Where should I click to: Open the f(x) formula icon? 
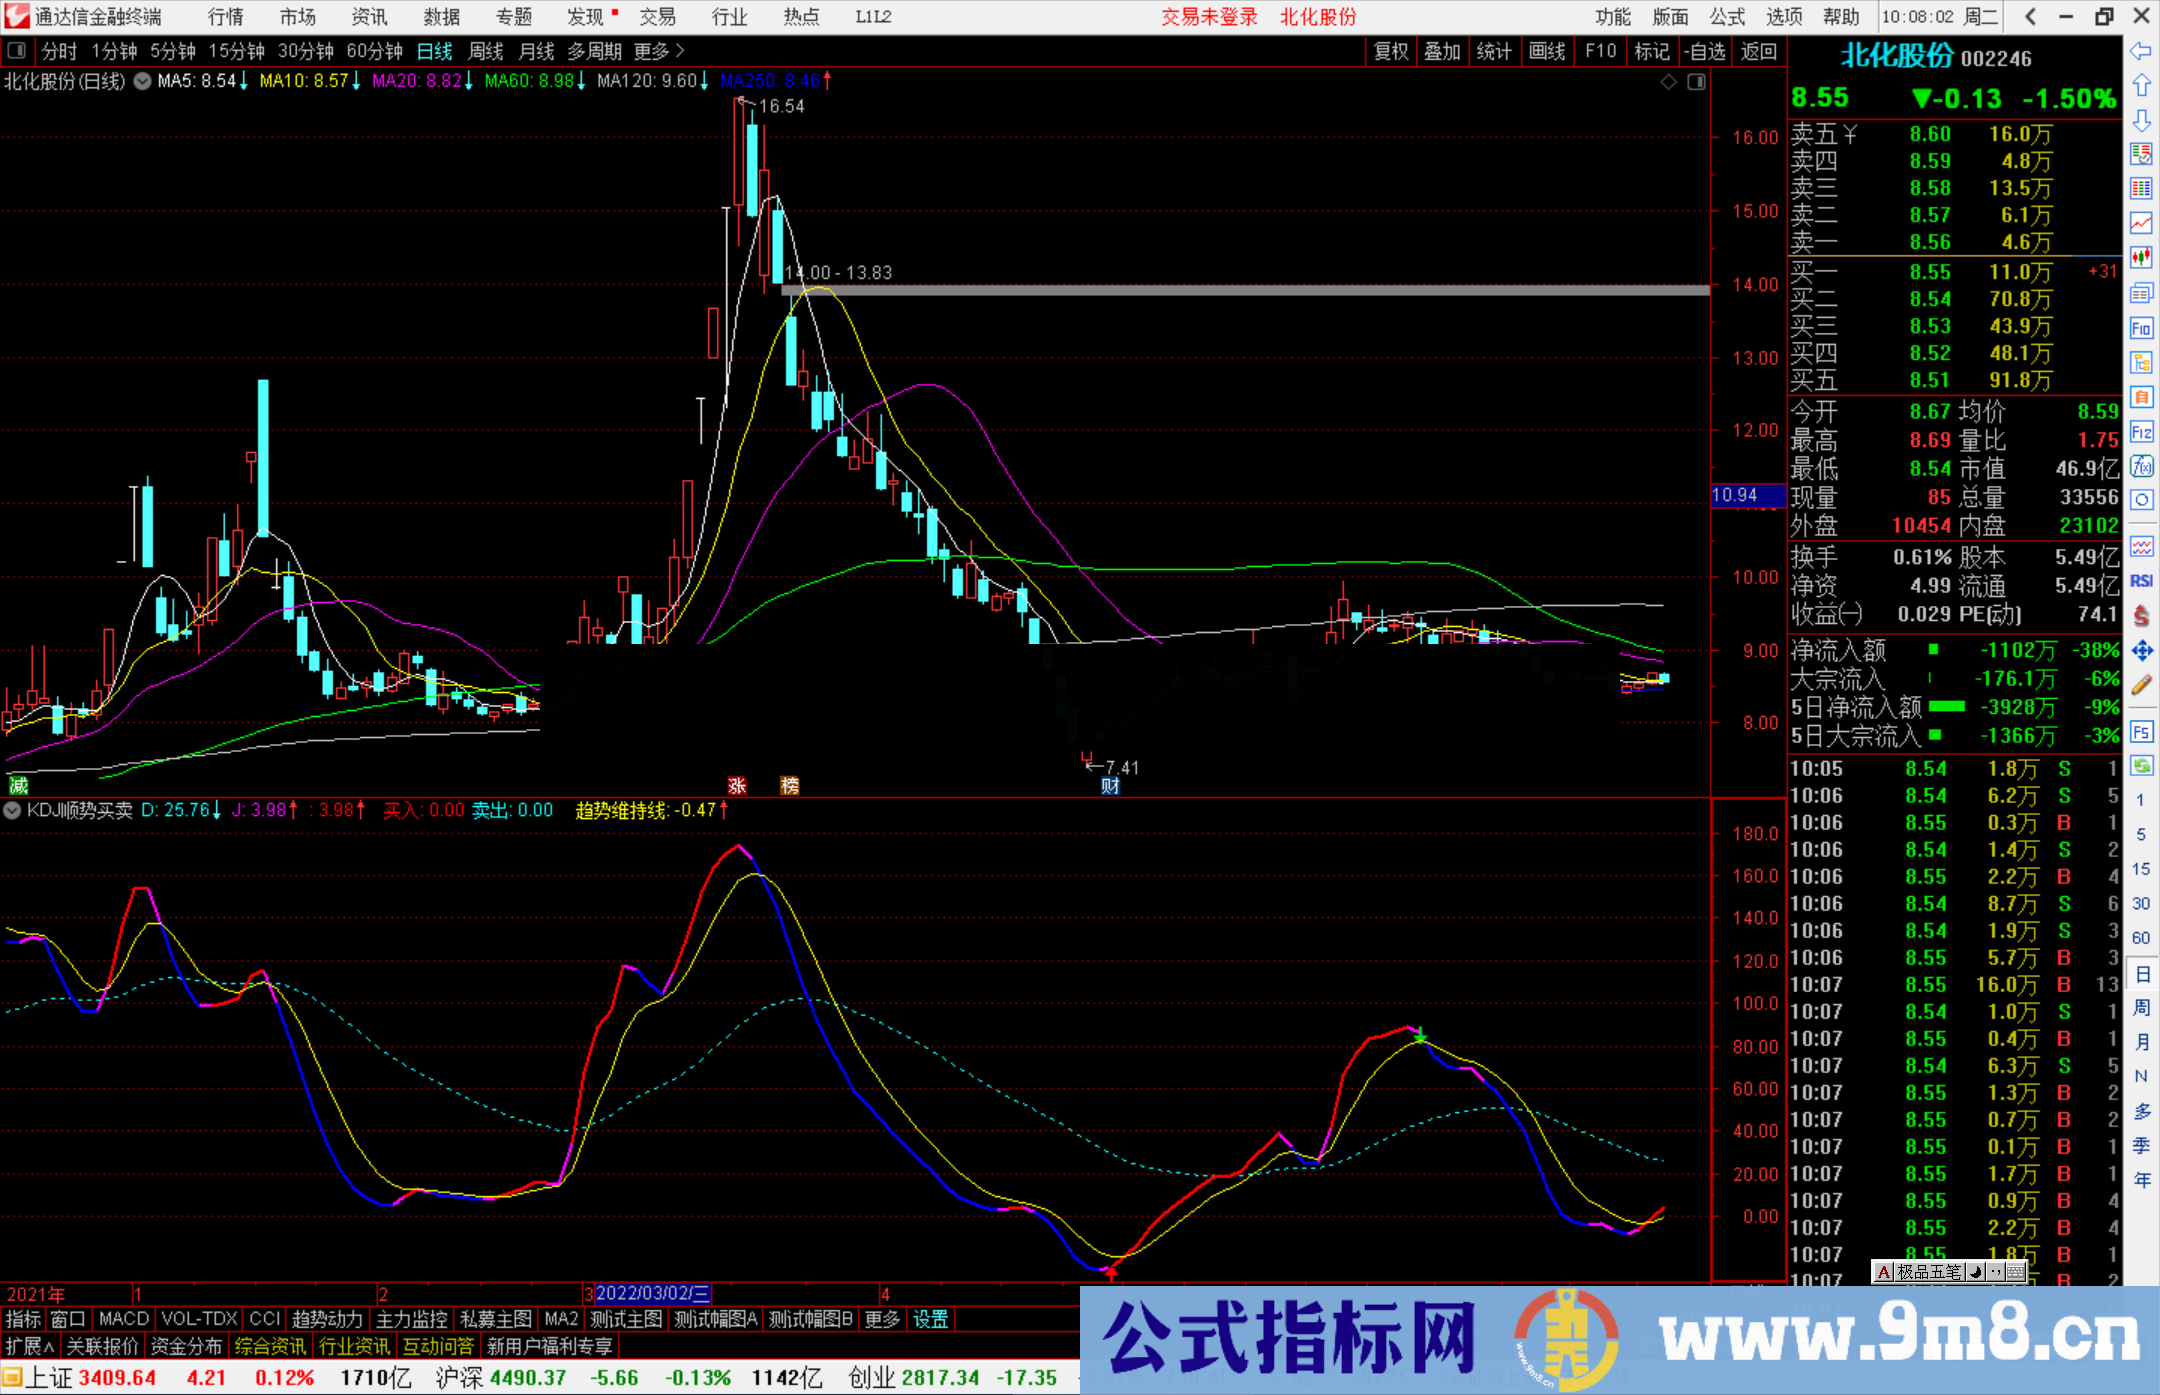click(x=2141, y=466)
